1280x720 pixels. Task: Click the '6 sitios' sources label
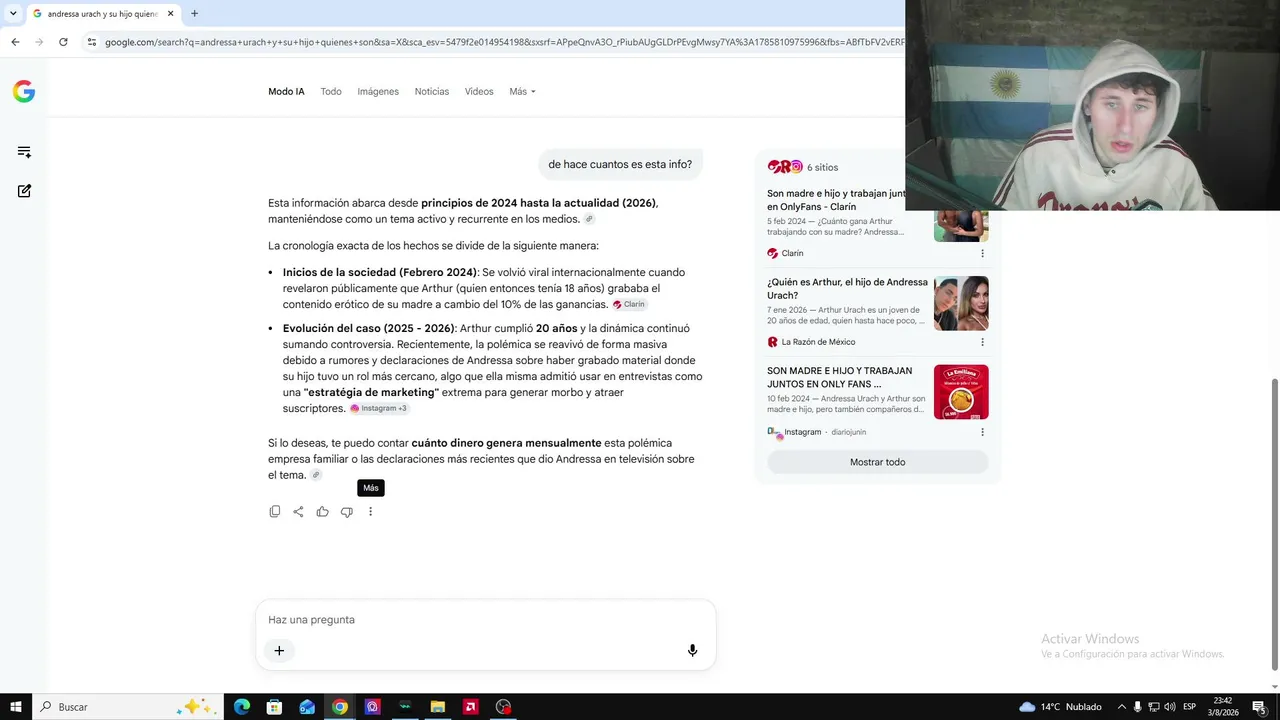click(x=822, y=167)
